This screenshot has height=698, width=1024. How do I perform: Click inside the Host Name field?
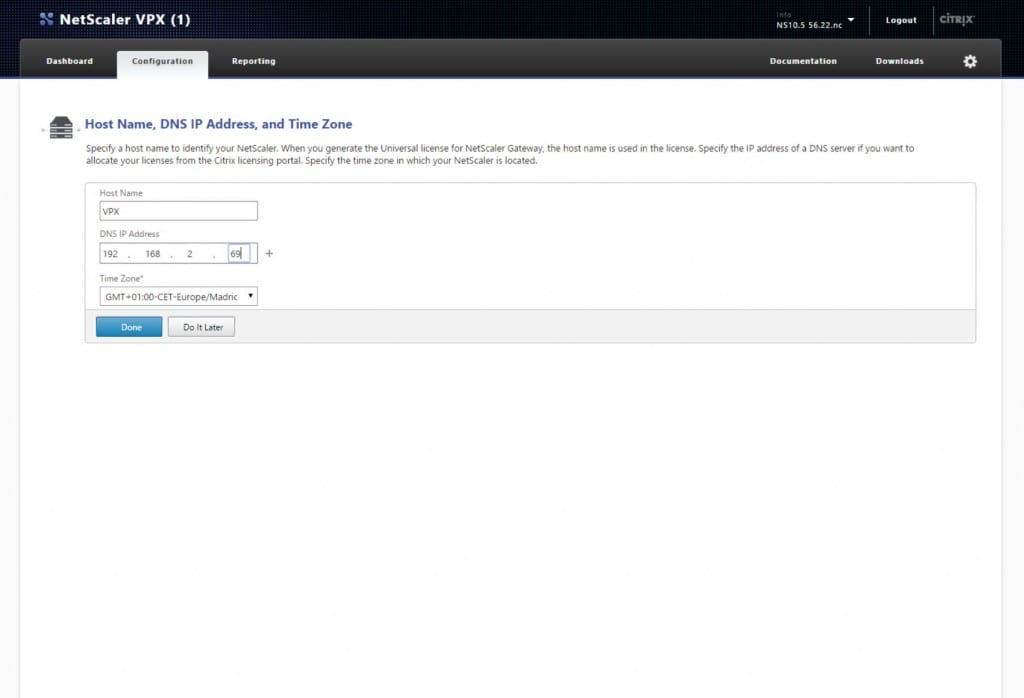point(178,210)
